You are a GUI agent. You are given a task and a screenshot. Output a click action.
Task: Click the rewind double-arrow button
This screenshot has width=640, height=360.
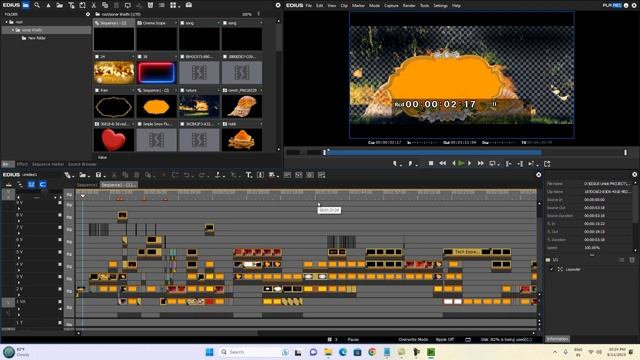click(x=442, y=163)
